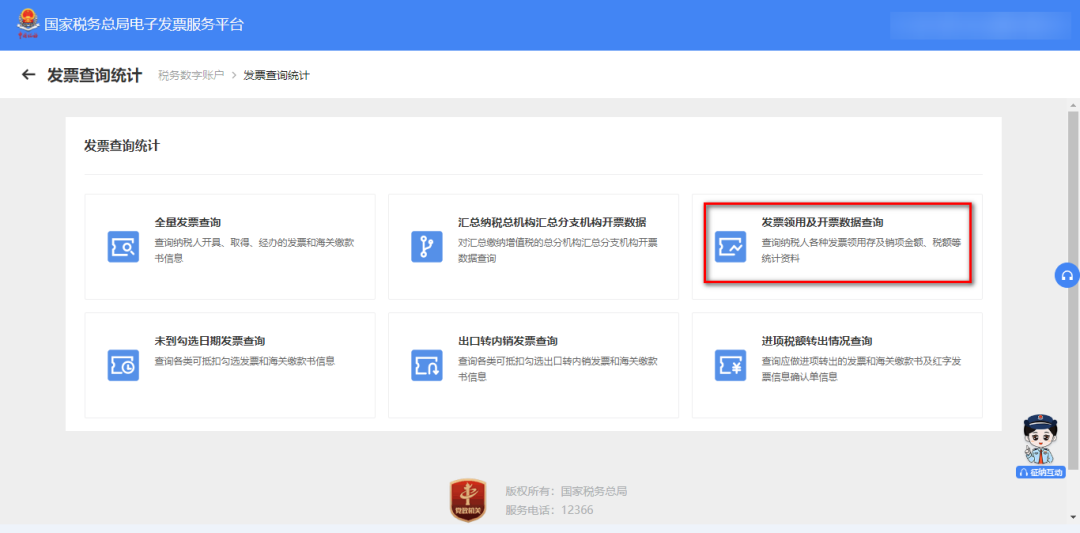Image resolution: width=1080 pixels, height=533 pixels.
Task: Click description 查询纳税人开具、取得、经办的发票
Action: (255, 251)
